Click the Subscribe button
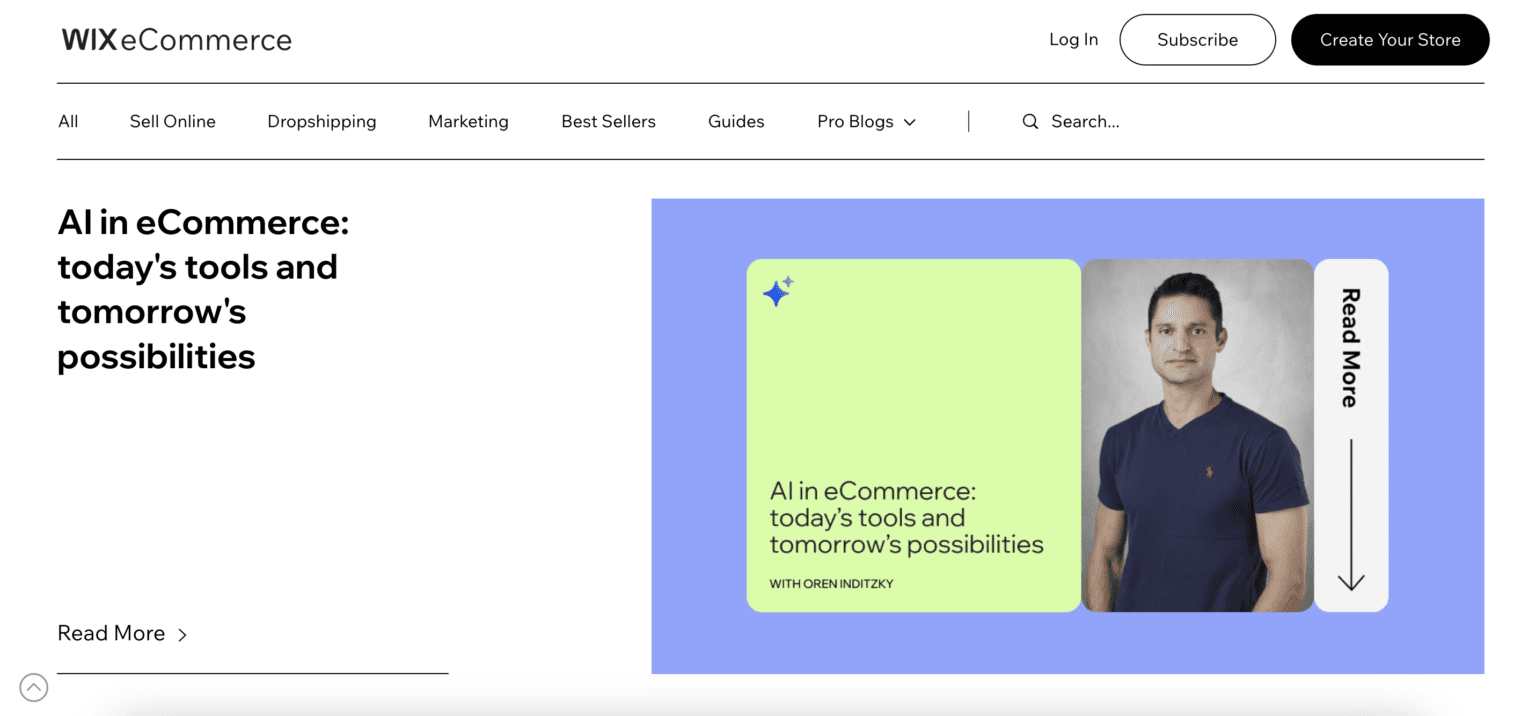The height and width of the screenshot is (716, 1536). 1197,40
